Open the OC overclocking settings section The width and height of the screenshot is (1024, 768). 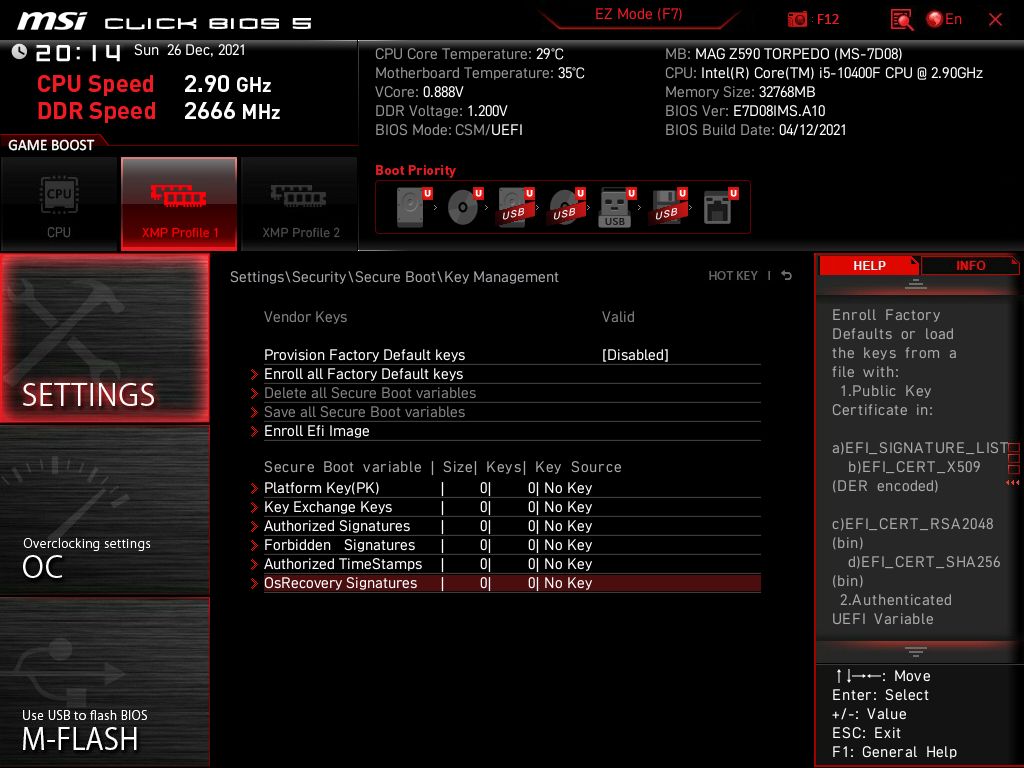104,511
